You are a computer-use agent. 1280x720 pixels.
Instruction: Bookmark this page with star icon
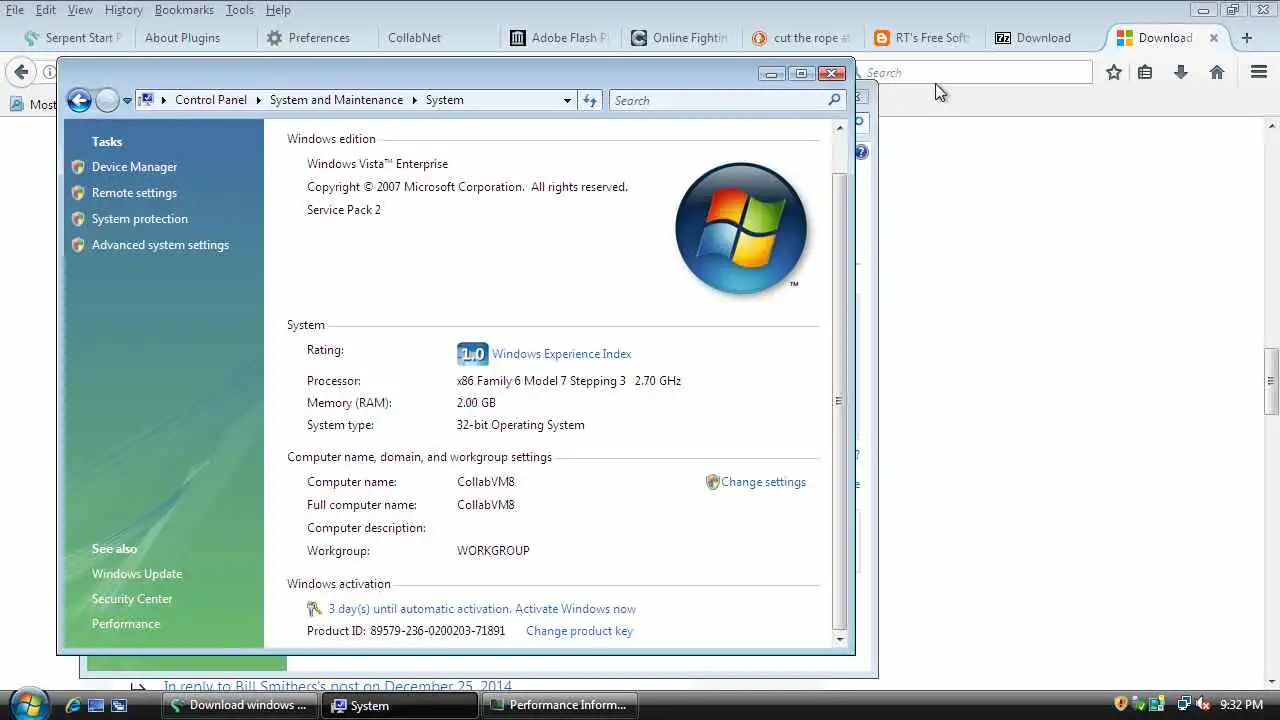click(1114, 72)
